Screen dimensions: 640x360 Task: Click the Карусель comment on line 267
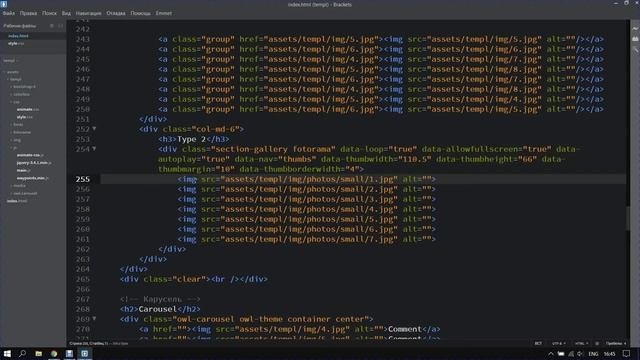tap(160, 299)
